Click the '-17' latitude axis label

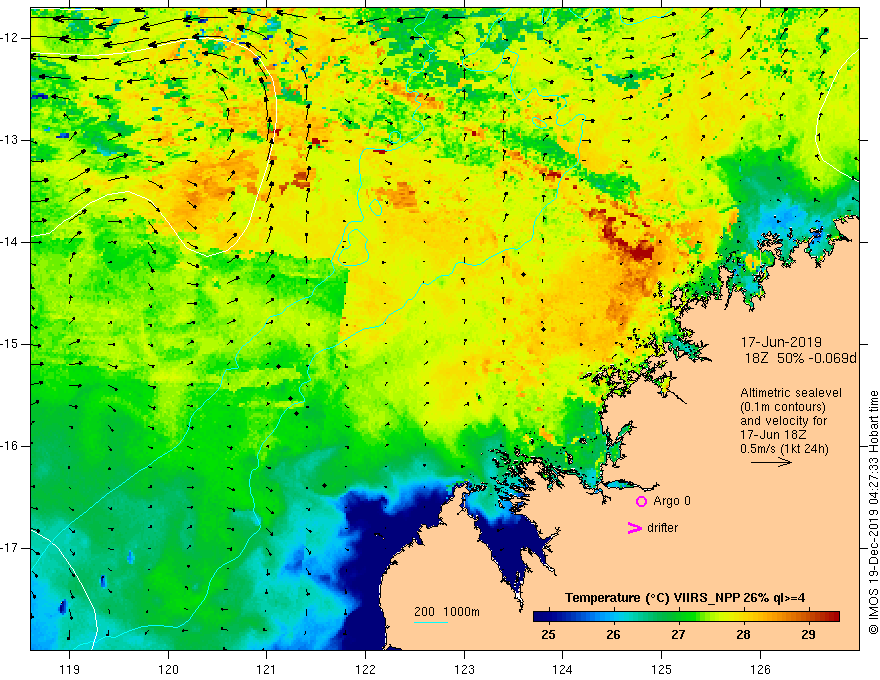(x=10, y=548)
